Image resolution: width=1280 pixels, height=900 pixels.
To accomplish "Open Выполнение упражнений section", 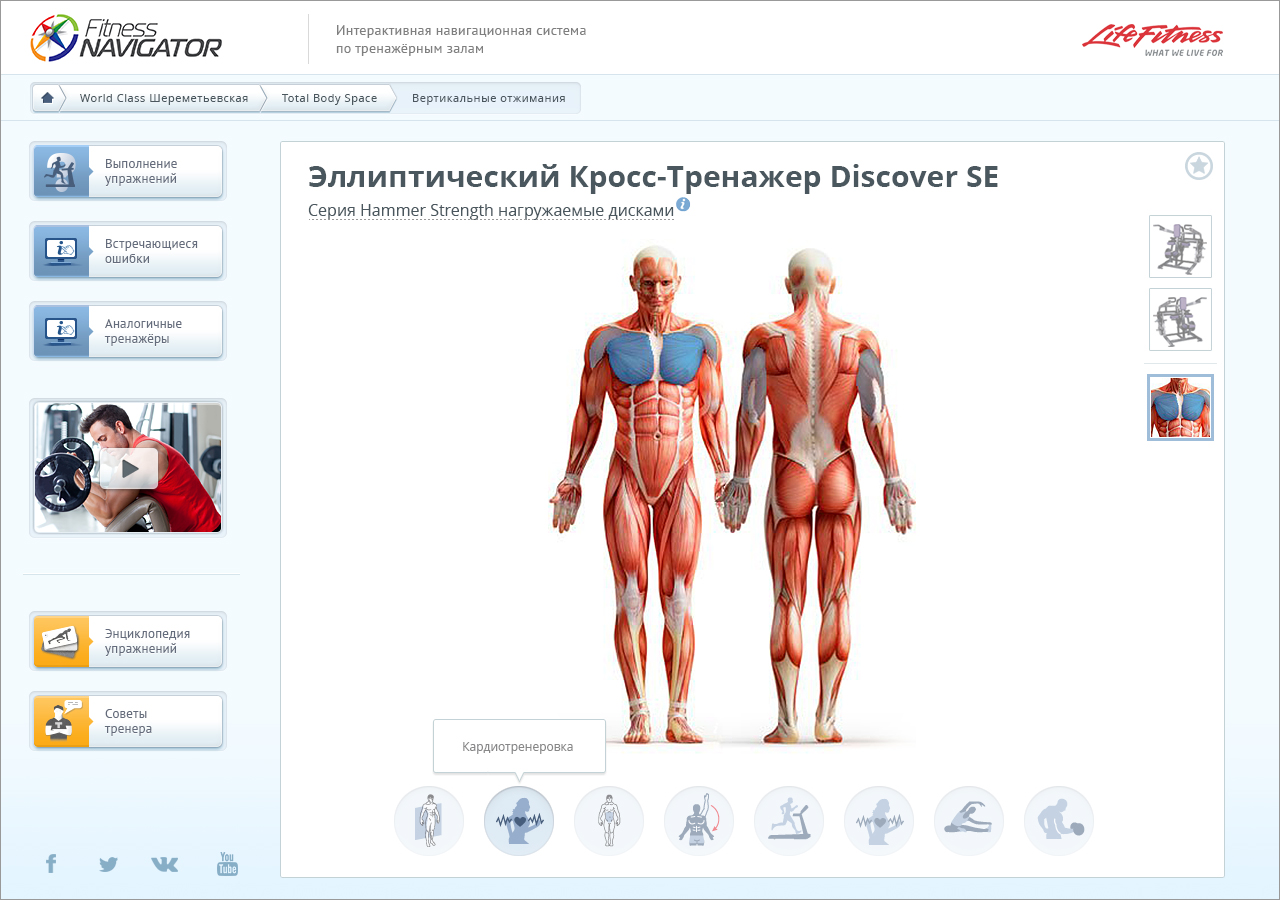I will click(x=128, y=171).
